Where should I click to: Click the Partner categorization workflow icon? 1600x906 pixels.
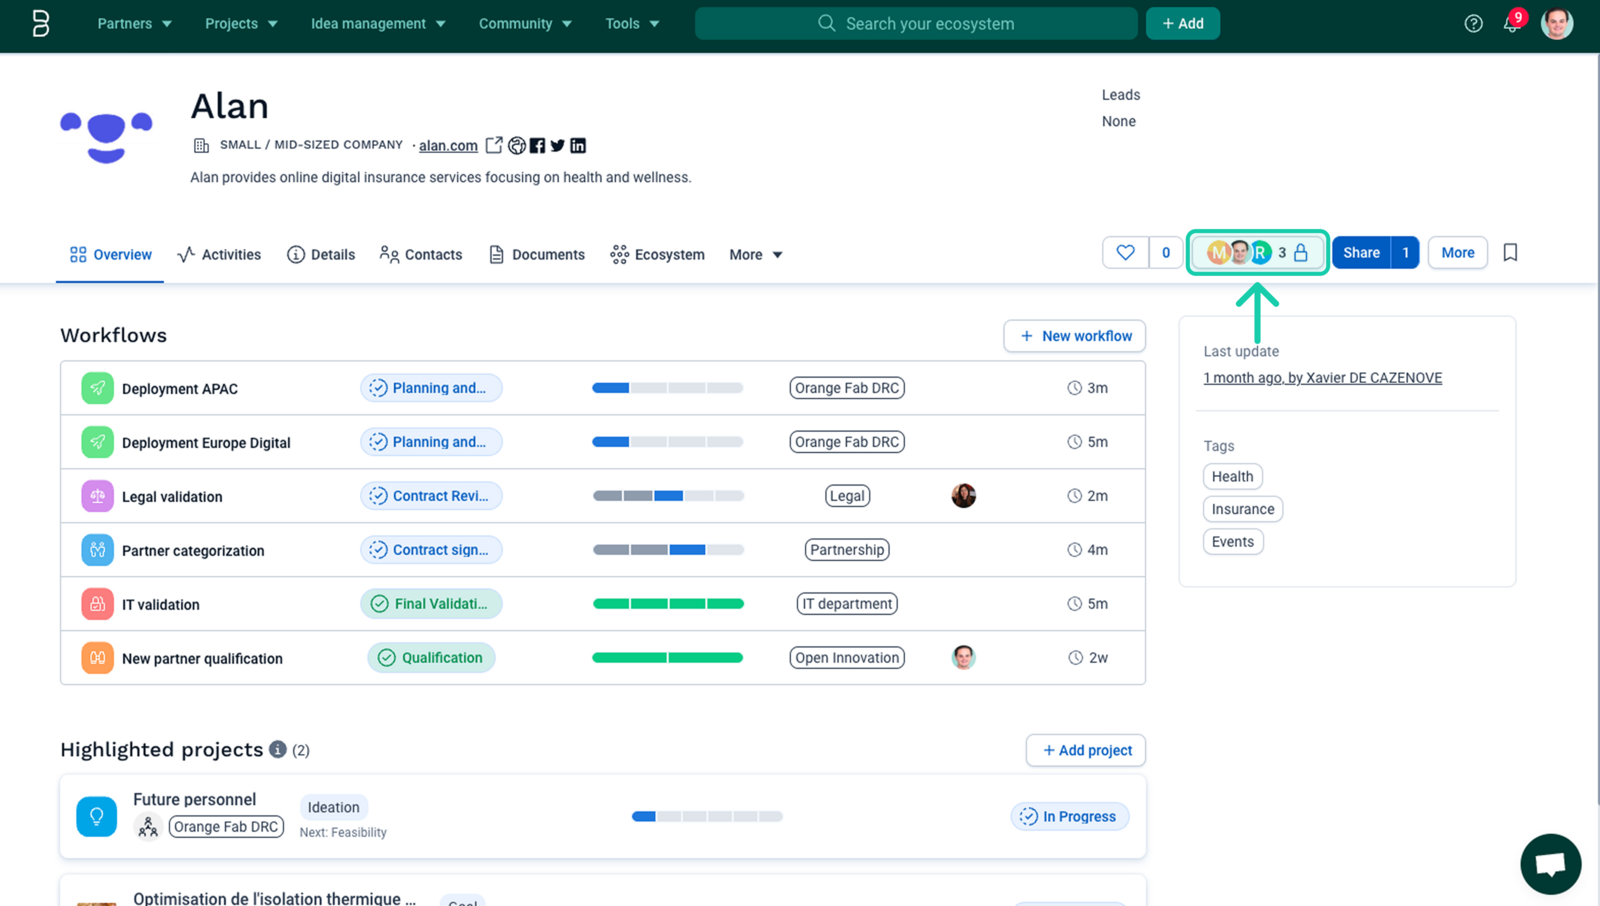click(x=97, y=550)
